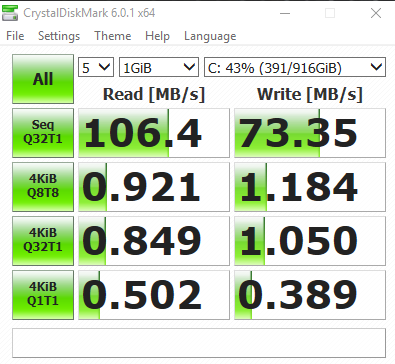
Task: Select the 4KiB Q32T1 write result 1.050
Action: point(310,241)
